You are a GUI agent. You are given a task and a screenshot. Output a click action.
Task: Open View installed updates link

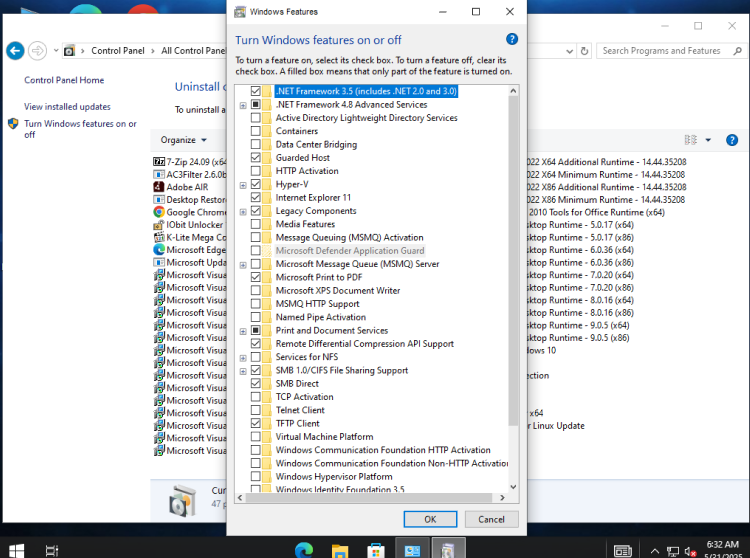click(x=67, y=107)
